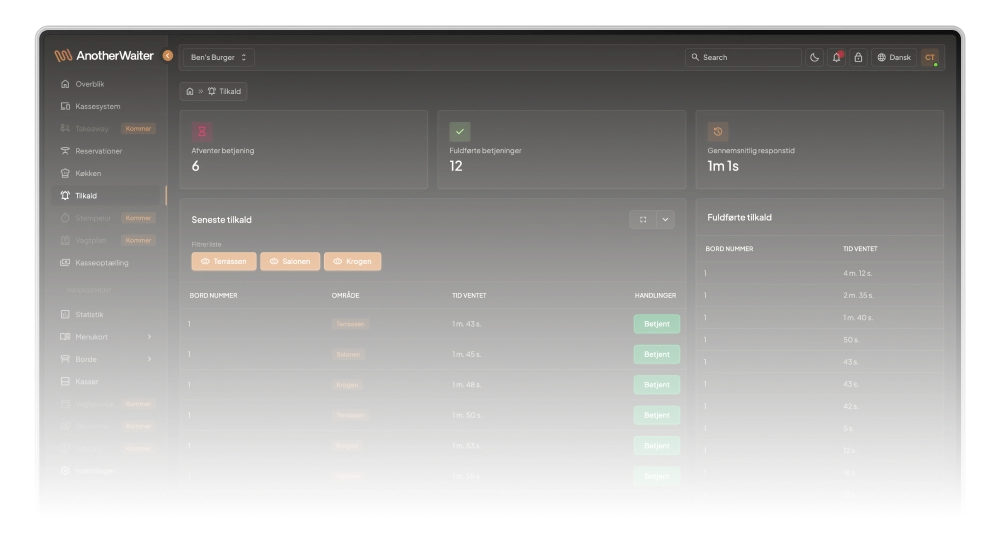This screenshot has width=1000, height=533.
Task: Click the OMRÅDE column header
Action: coord(345,295)
